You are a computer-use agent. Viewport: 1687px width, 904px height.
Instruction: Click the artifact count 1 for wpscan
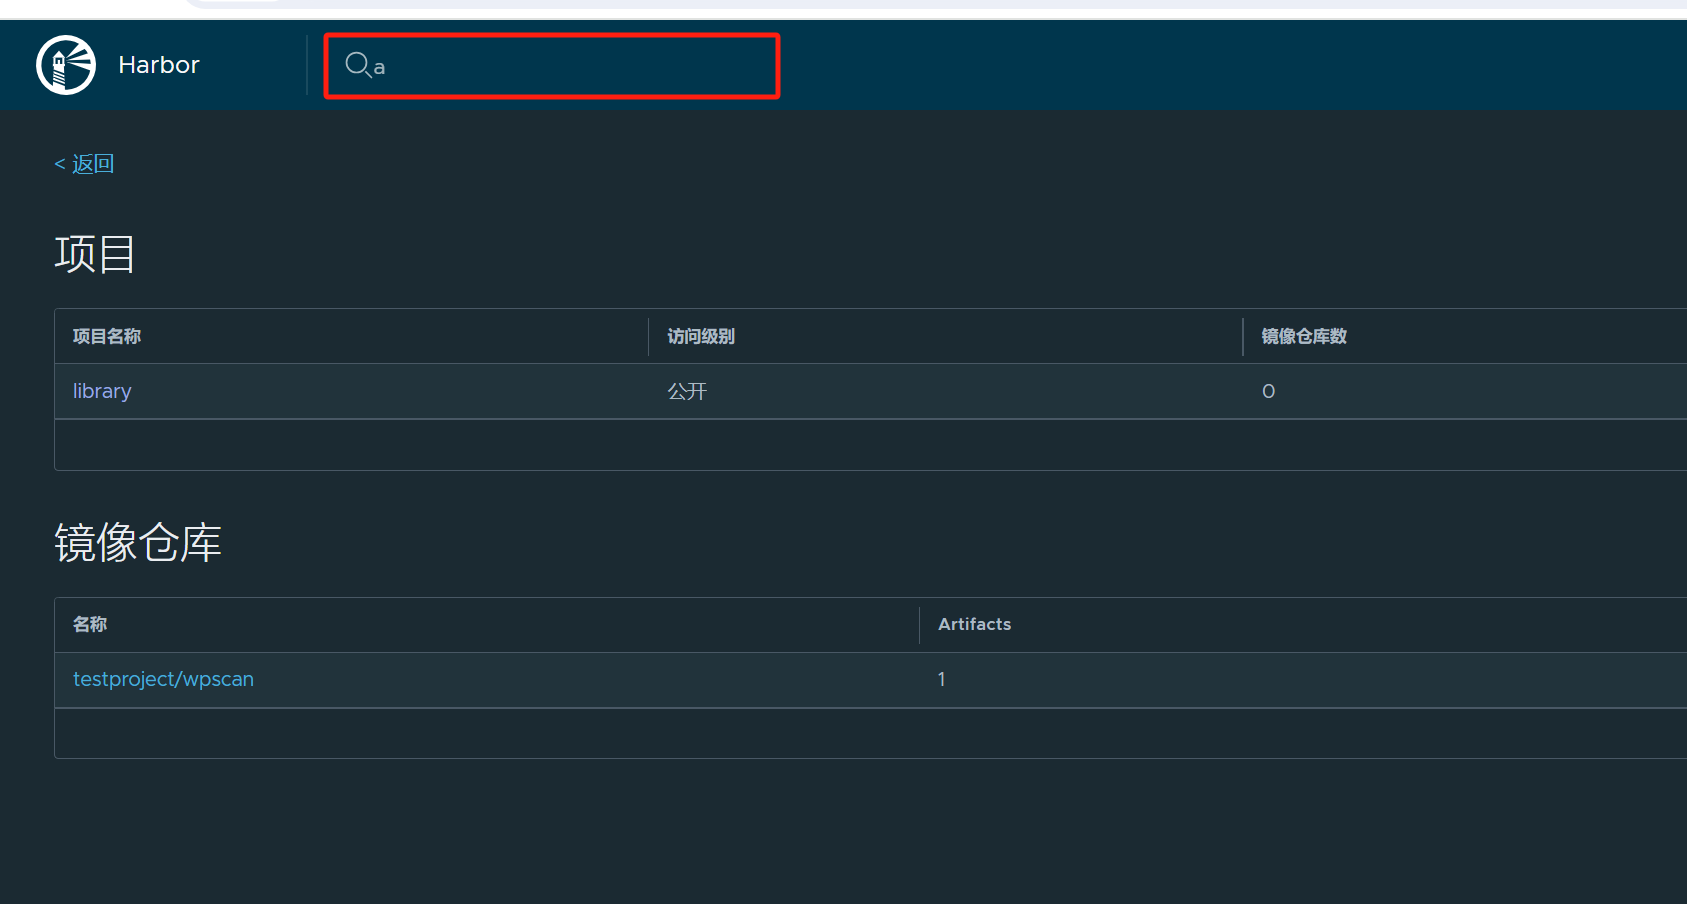[x=941, y=679]
